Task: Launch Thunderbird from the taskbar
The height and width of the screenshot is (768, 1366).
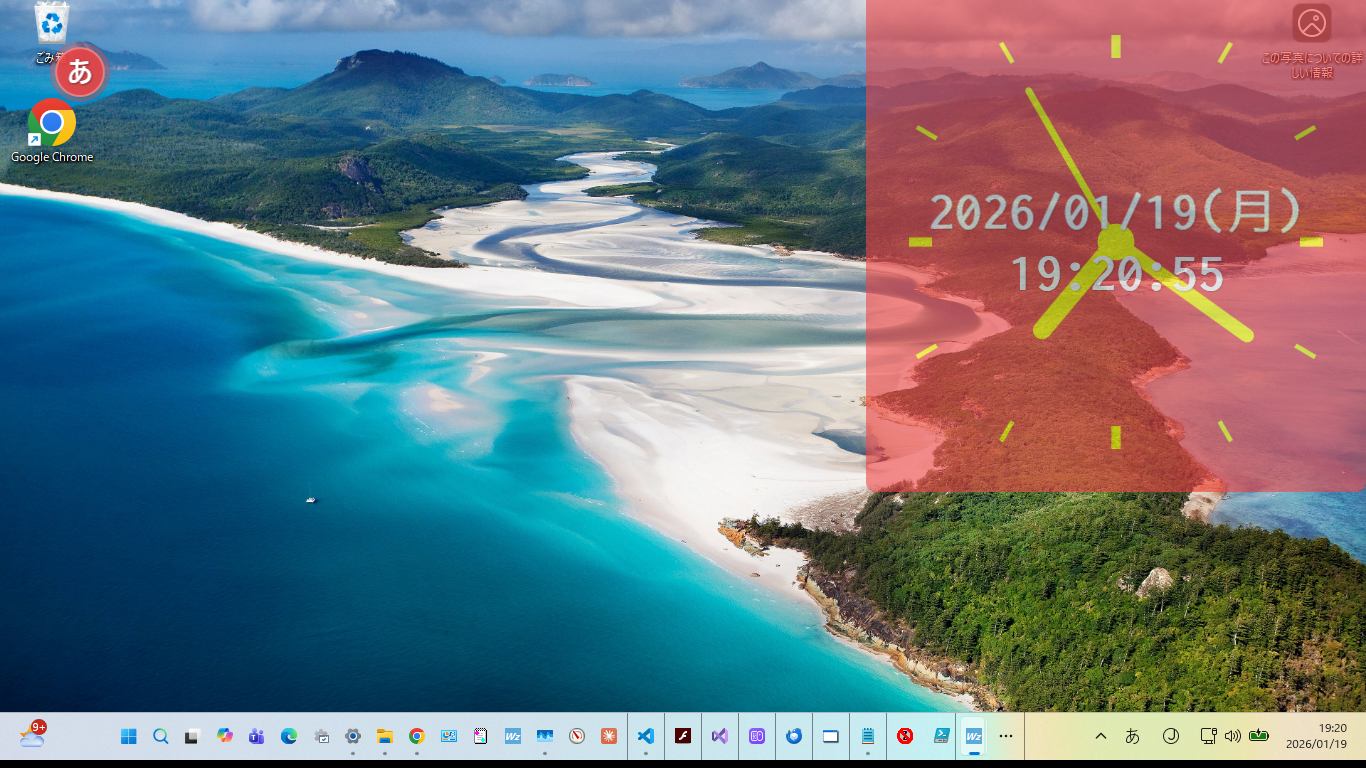Action: coord(793,736)
